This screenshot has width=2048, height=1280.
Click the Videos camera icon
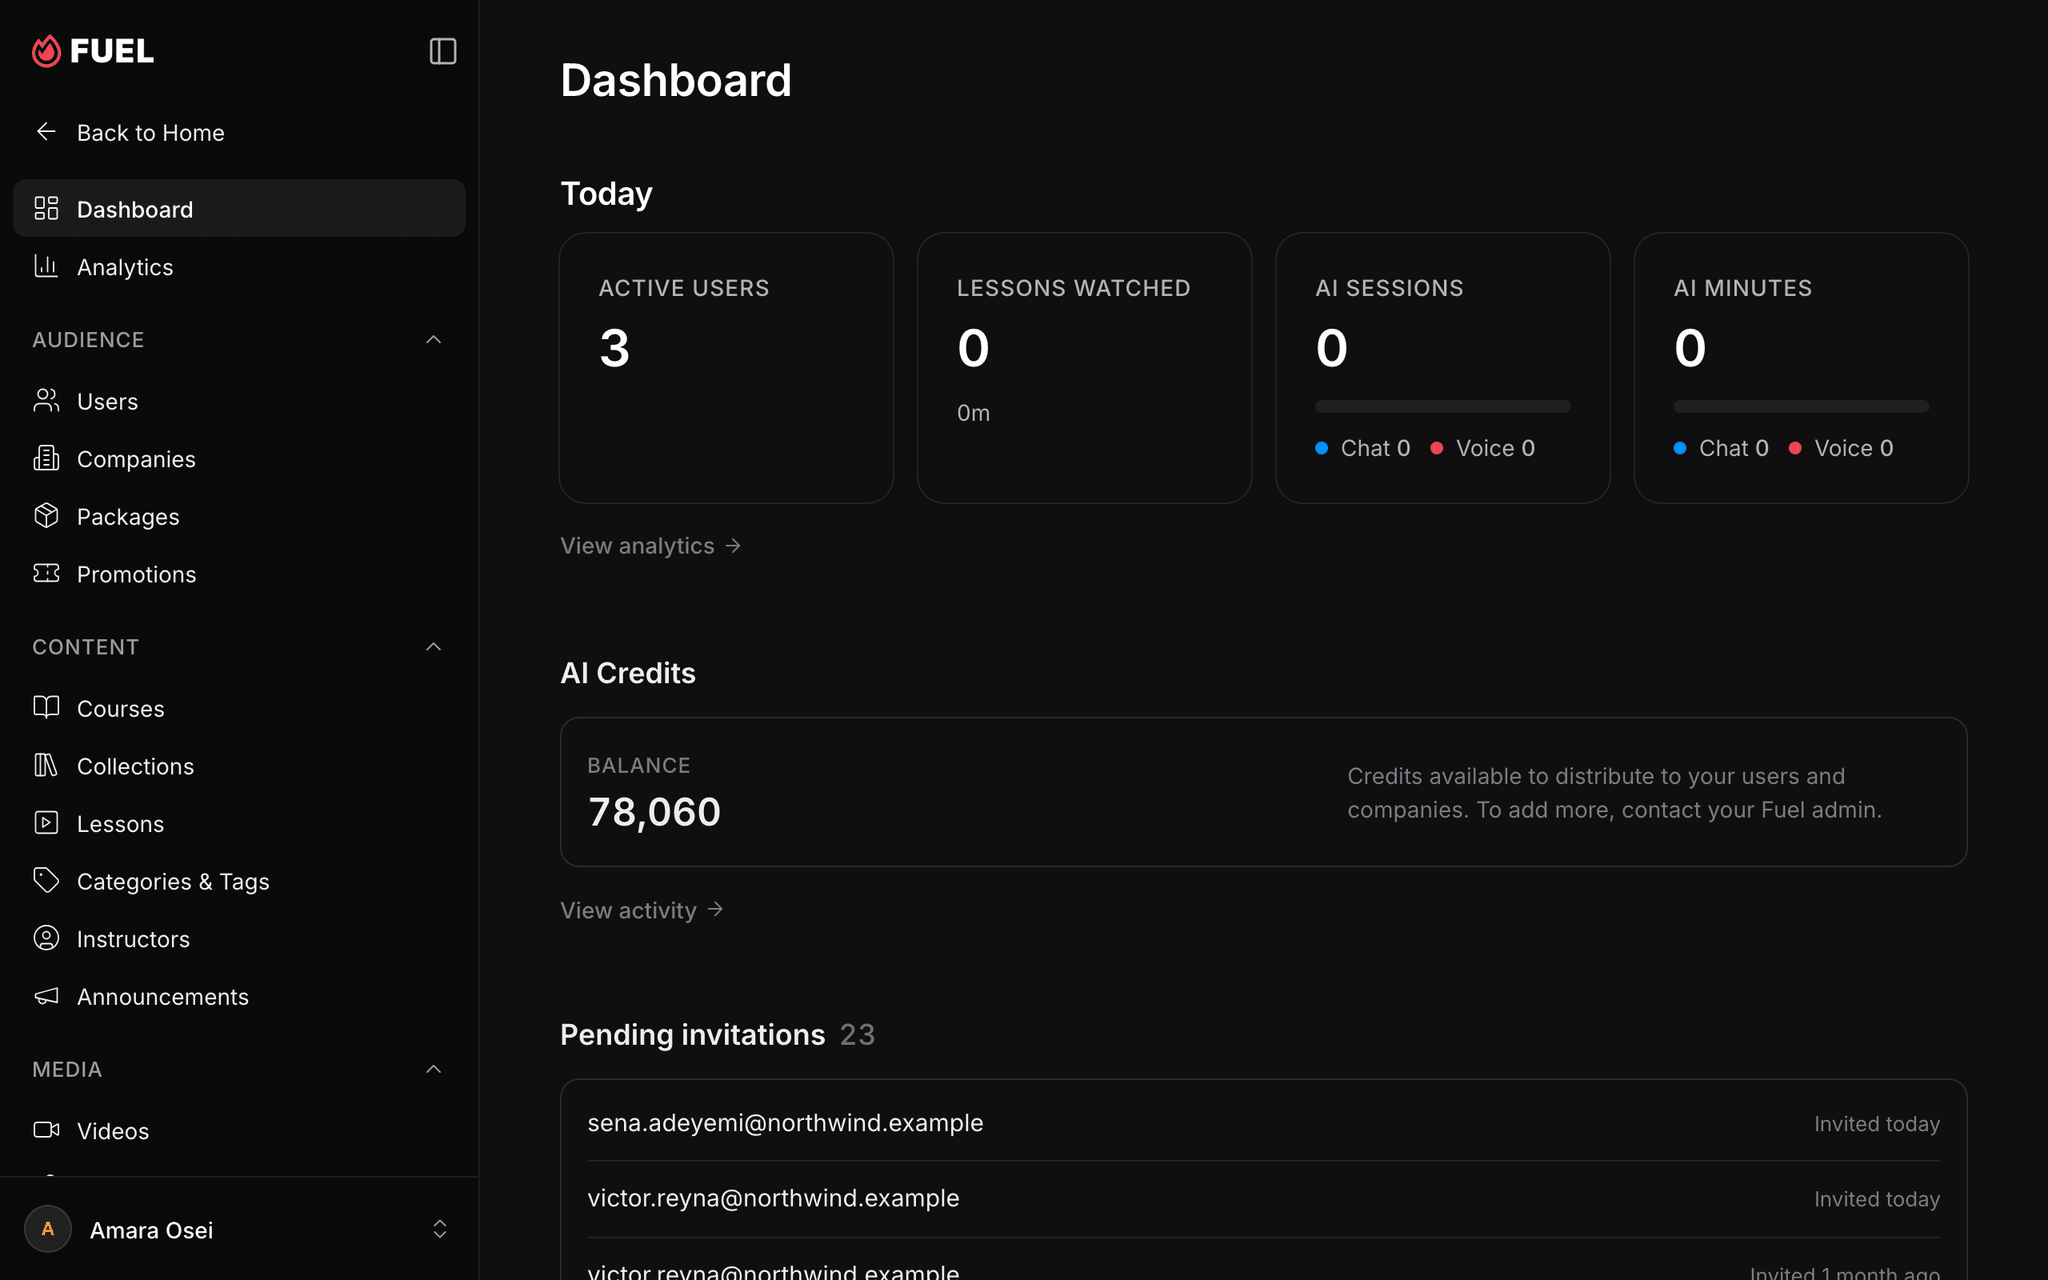(46, 1129)
